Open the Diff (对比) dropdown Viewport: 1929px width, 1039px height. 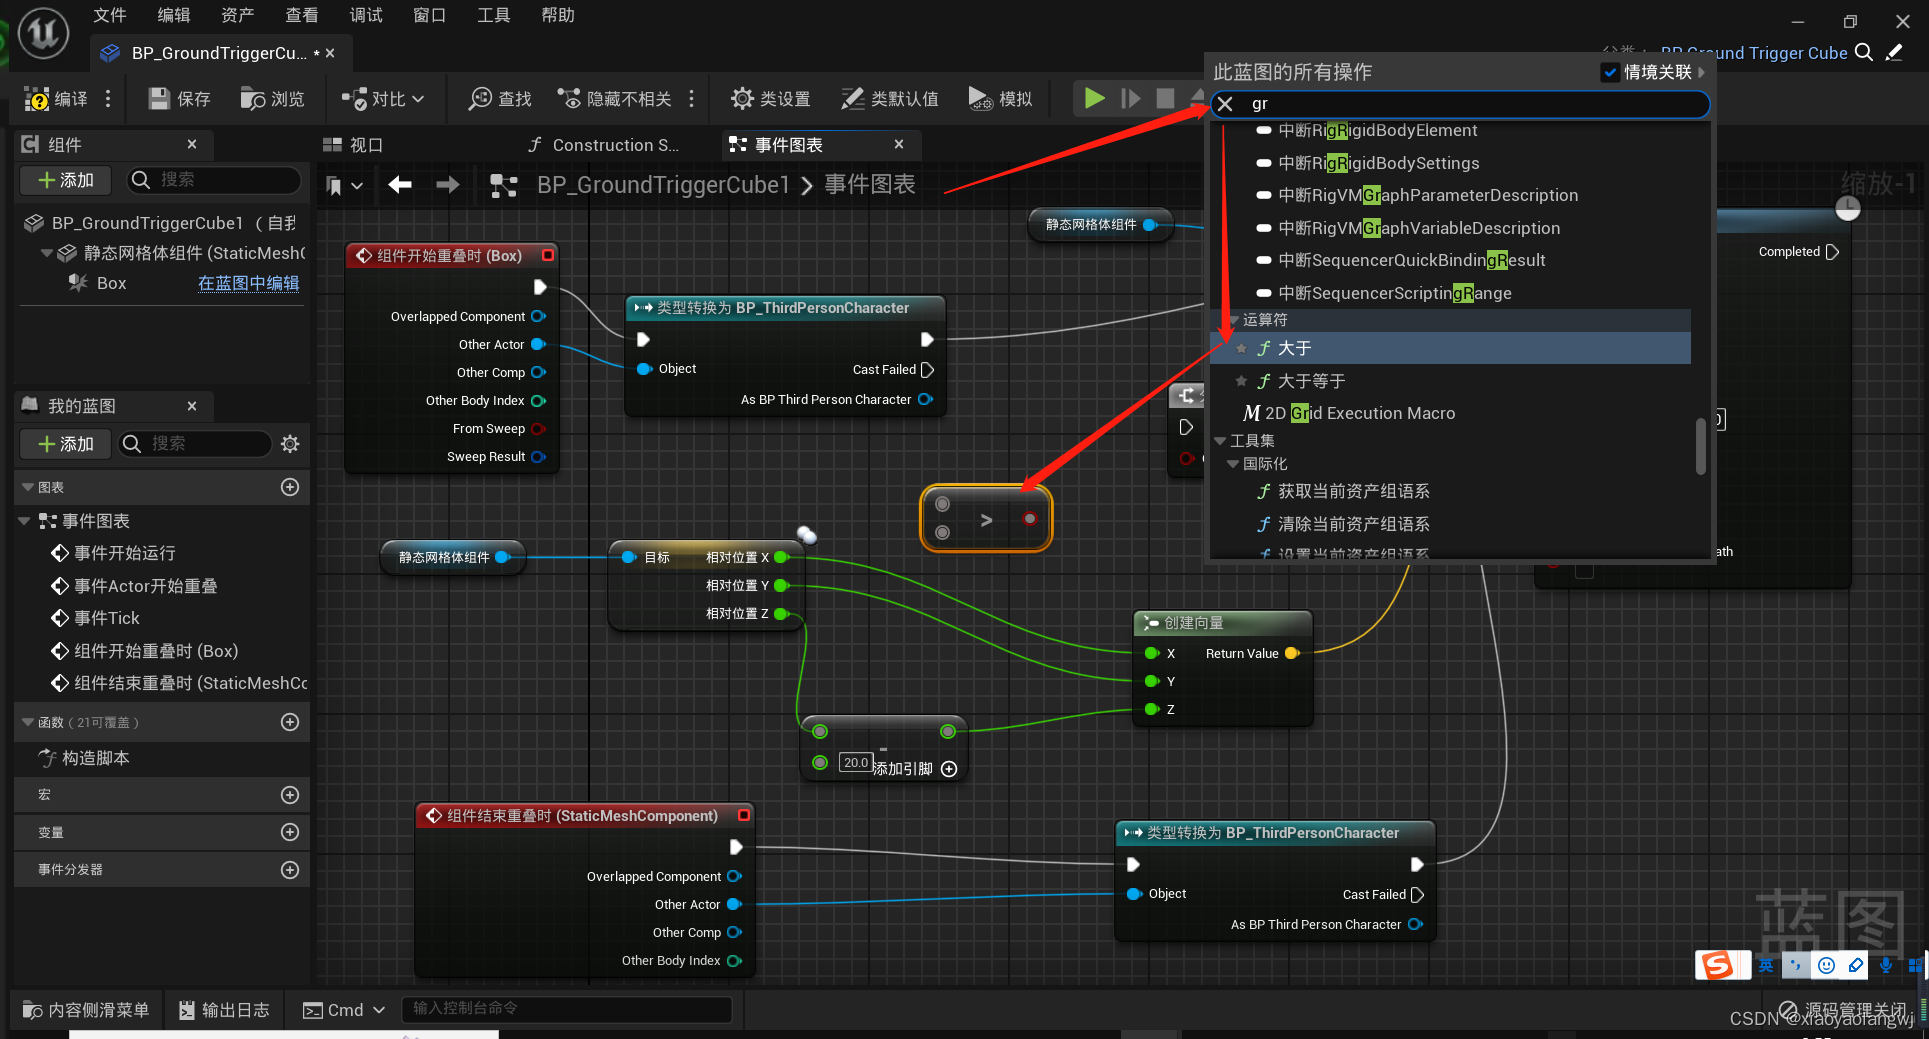384,98
